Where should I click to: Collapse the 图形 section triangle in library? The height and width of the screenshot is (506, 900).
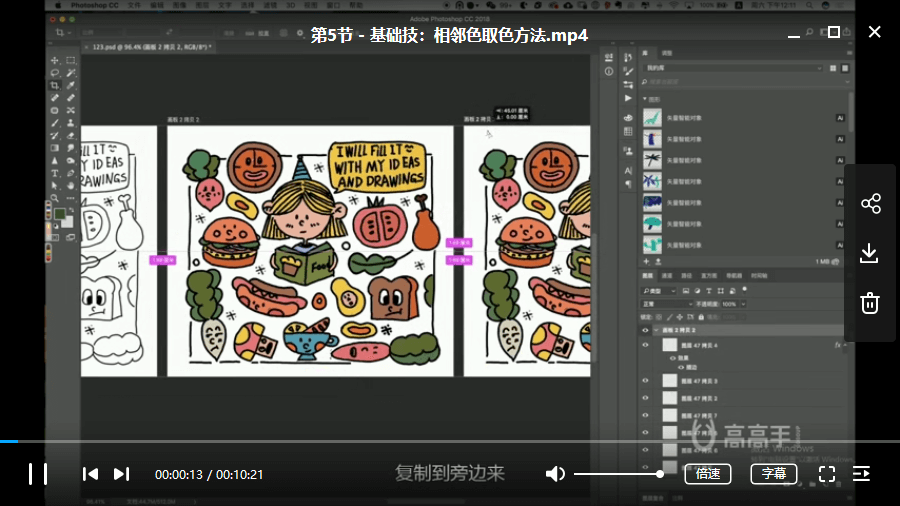coord(645,99)
